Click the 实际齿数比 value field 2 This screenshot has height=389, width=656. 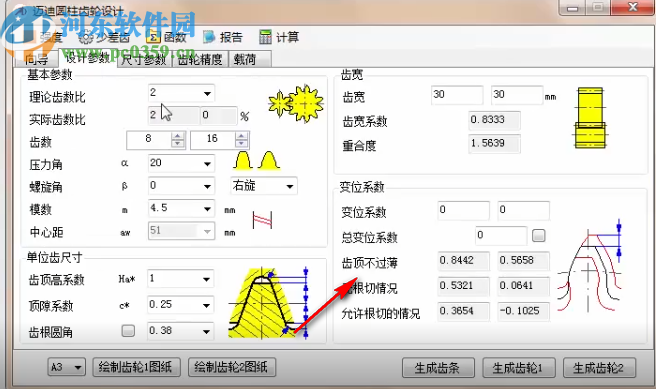point(173,116)
